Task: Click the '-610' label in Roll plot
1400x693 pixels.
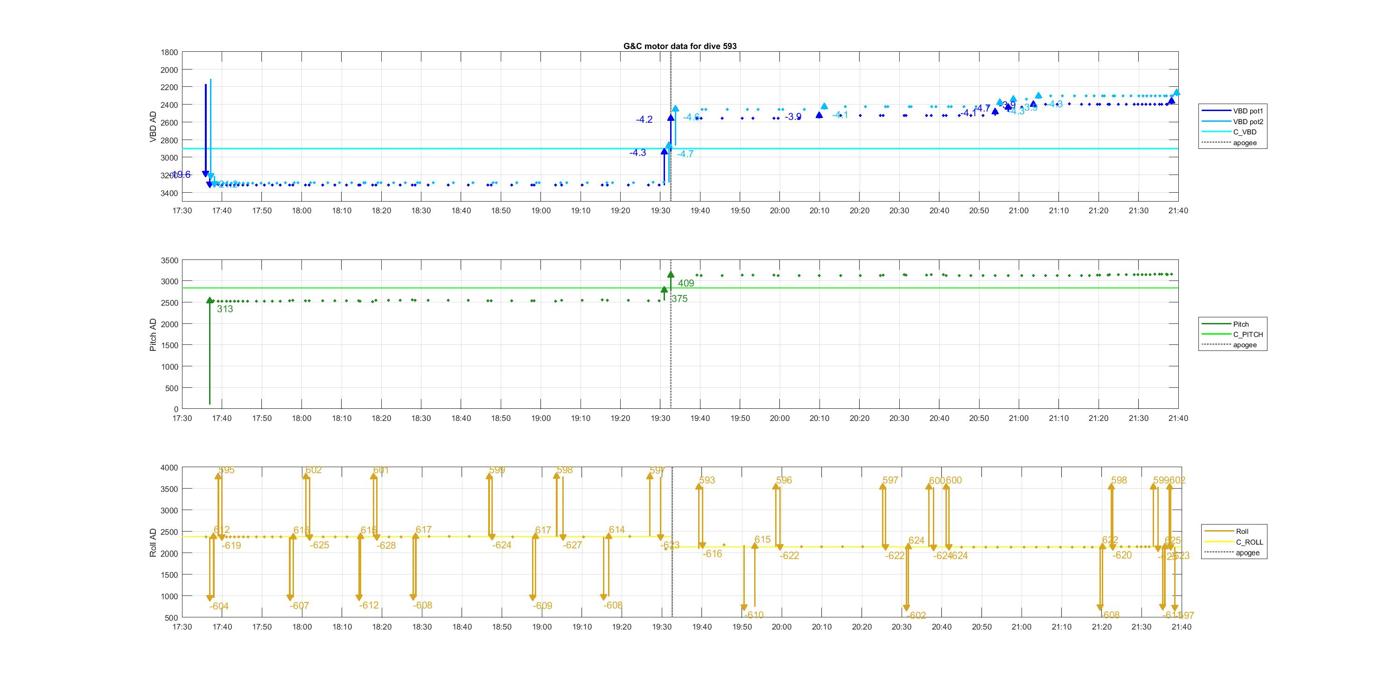Action: [x=754, y=615]
